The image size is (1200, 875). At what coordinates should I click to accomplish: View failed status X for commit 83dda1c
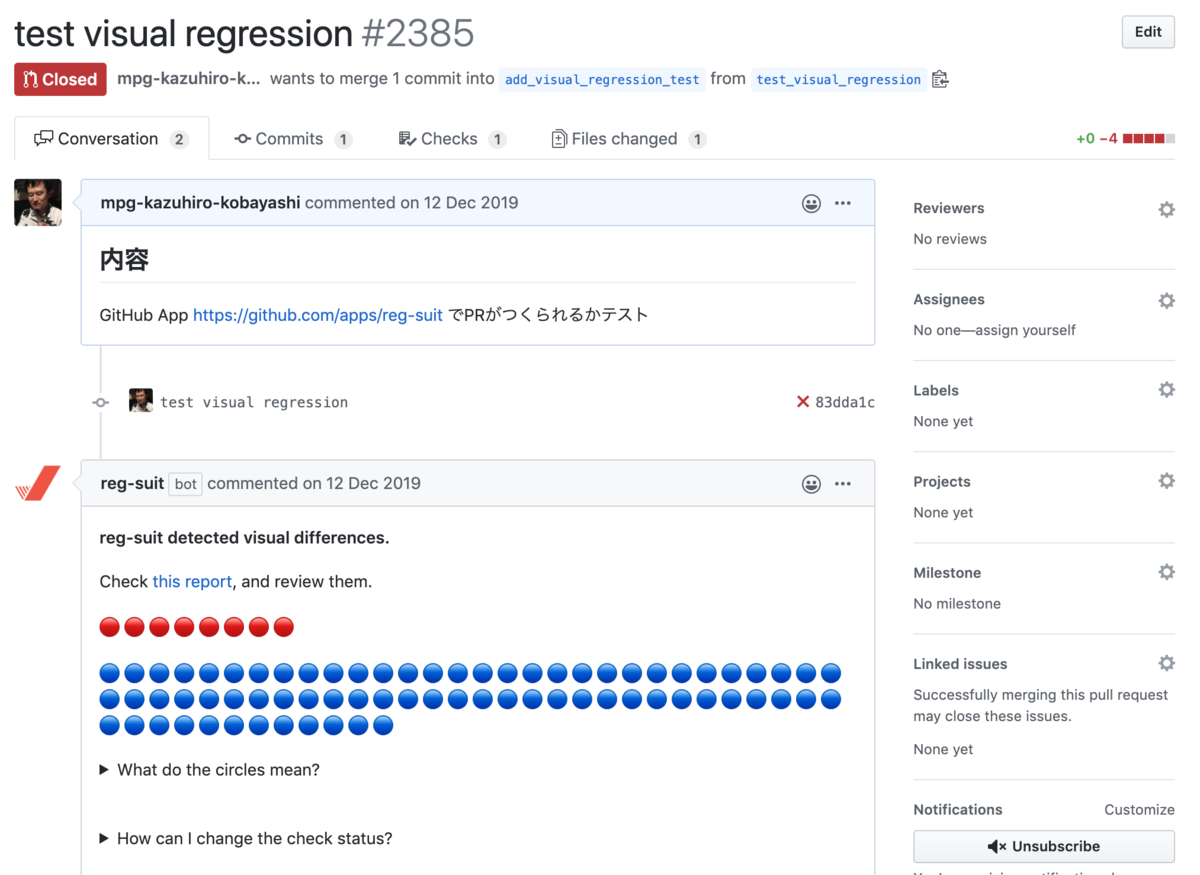[802, 402]
